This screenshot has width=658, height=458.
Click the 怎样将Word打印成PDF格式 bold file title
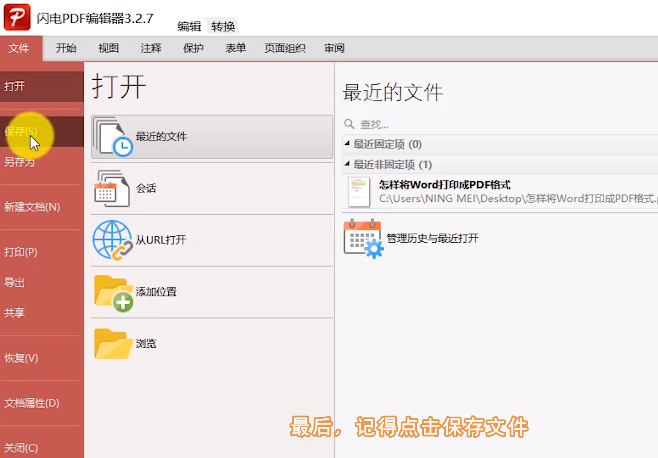tap(445, 185)
